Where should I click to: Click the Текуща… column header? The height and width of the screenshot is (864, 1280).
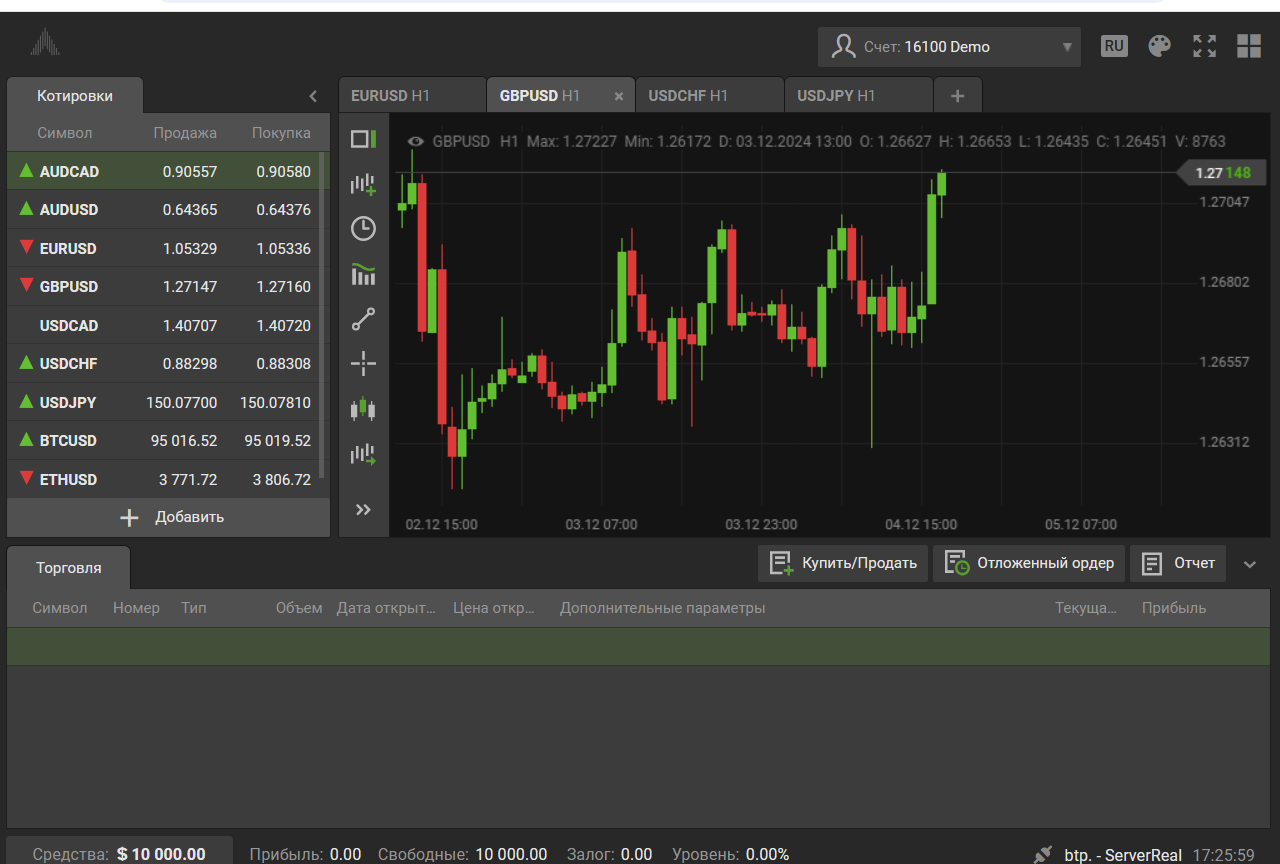[1086, 608]
